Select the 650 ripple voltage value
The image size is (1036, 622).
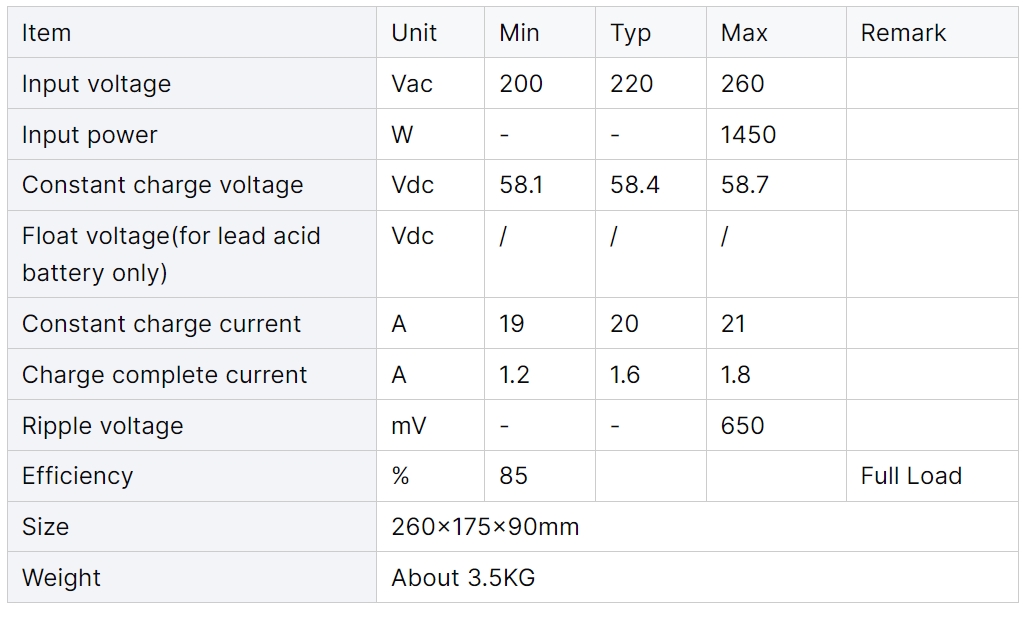tap(742, 426)
